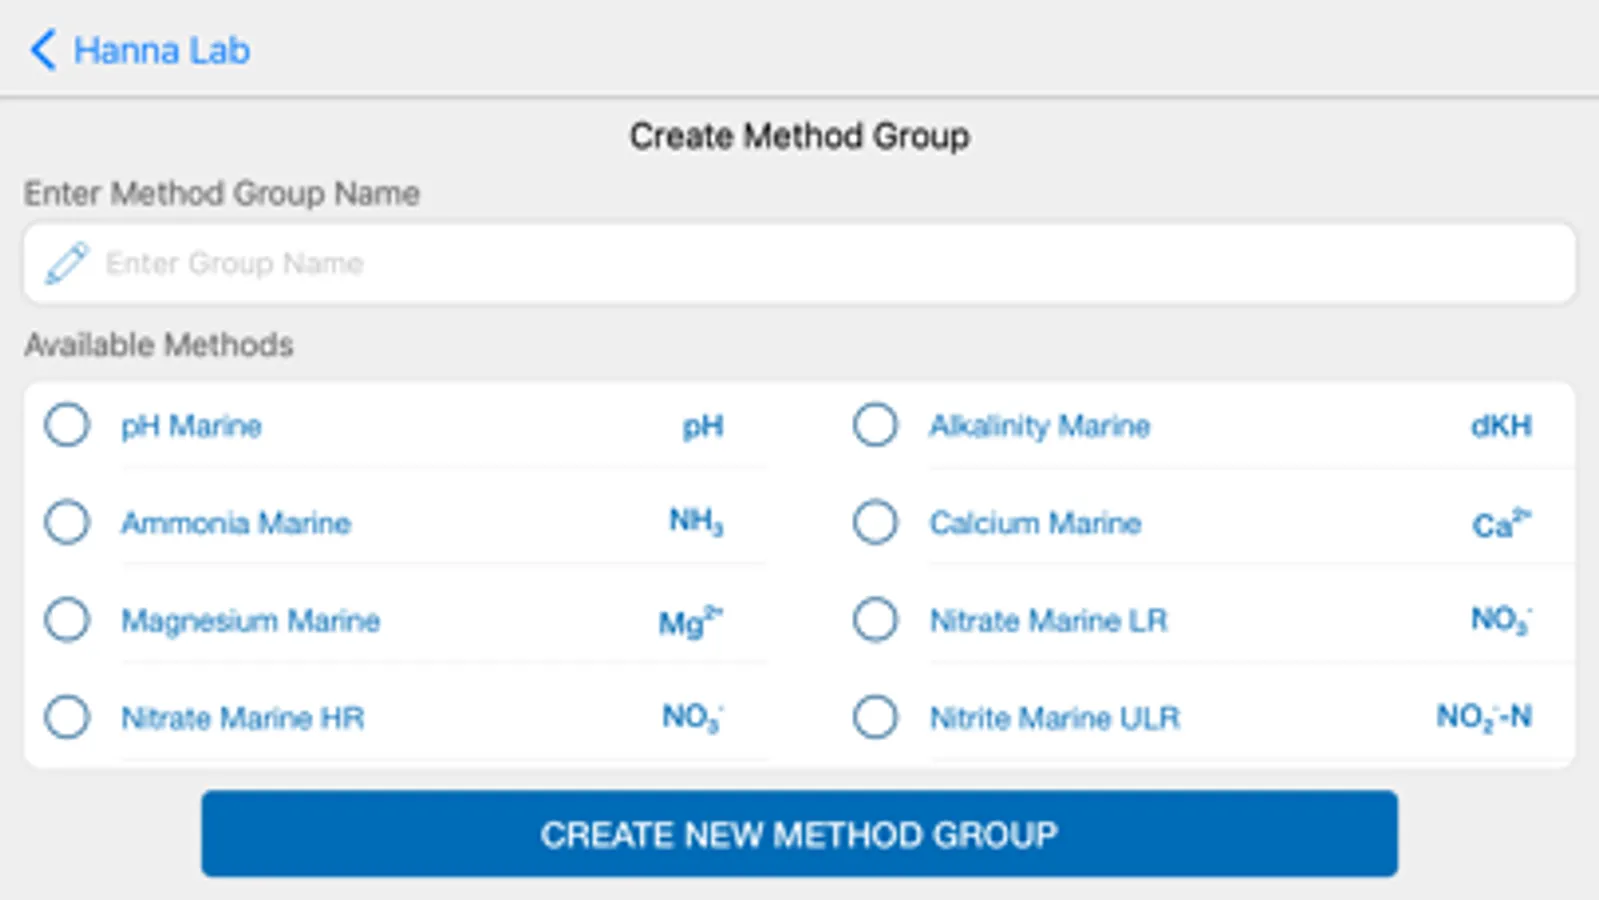The height and width of the screenshot is (900, 1599).
Task: Select the Ammonia Marine radio button
Action: click(x=67, y=522)
